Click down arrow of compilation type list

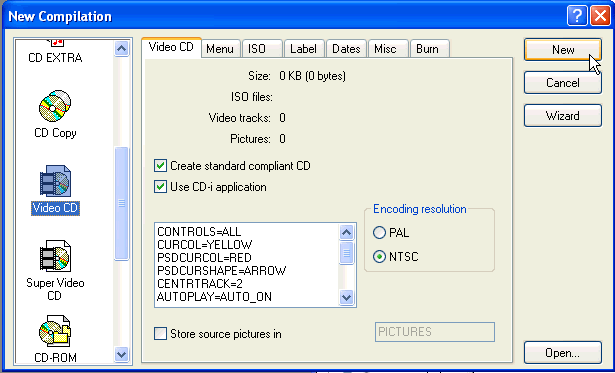coord(122,355)
